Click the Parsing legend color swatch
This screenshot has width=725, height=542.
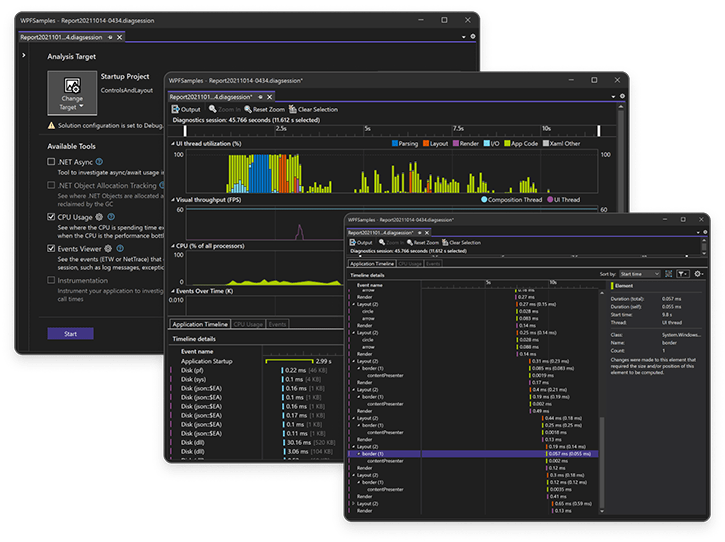[394, 143]
